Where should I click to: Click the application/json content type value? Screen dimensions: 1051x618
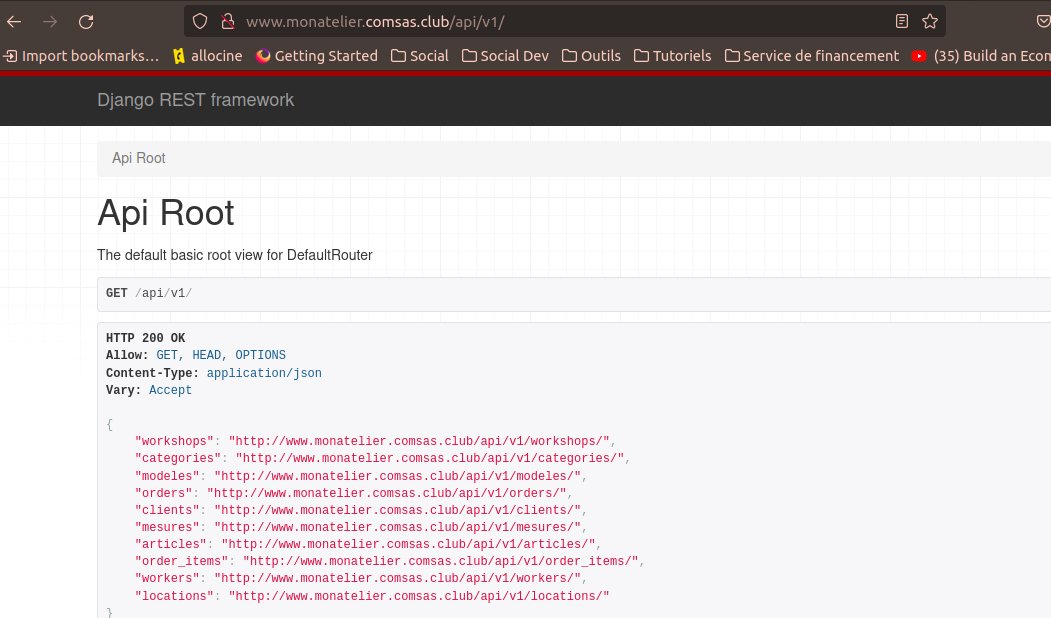click(264, 373)
